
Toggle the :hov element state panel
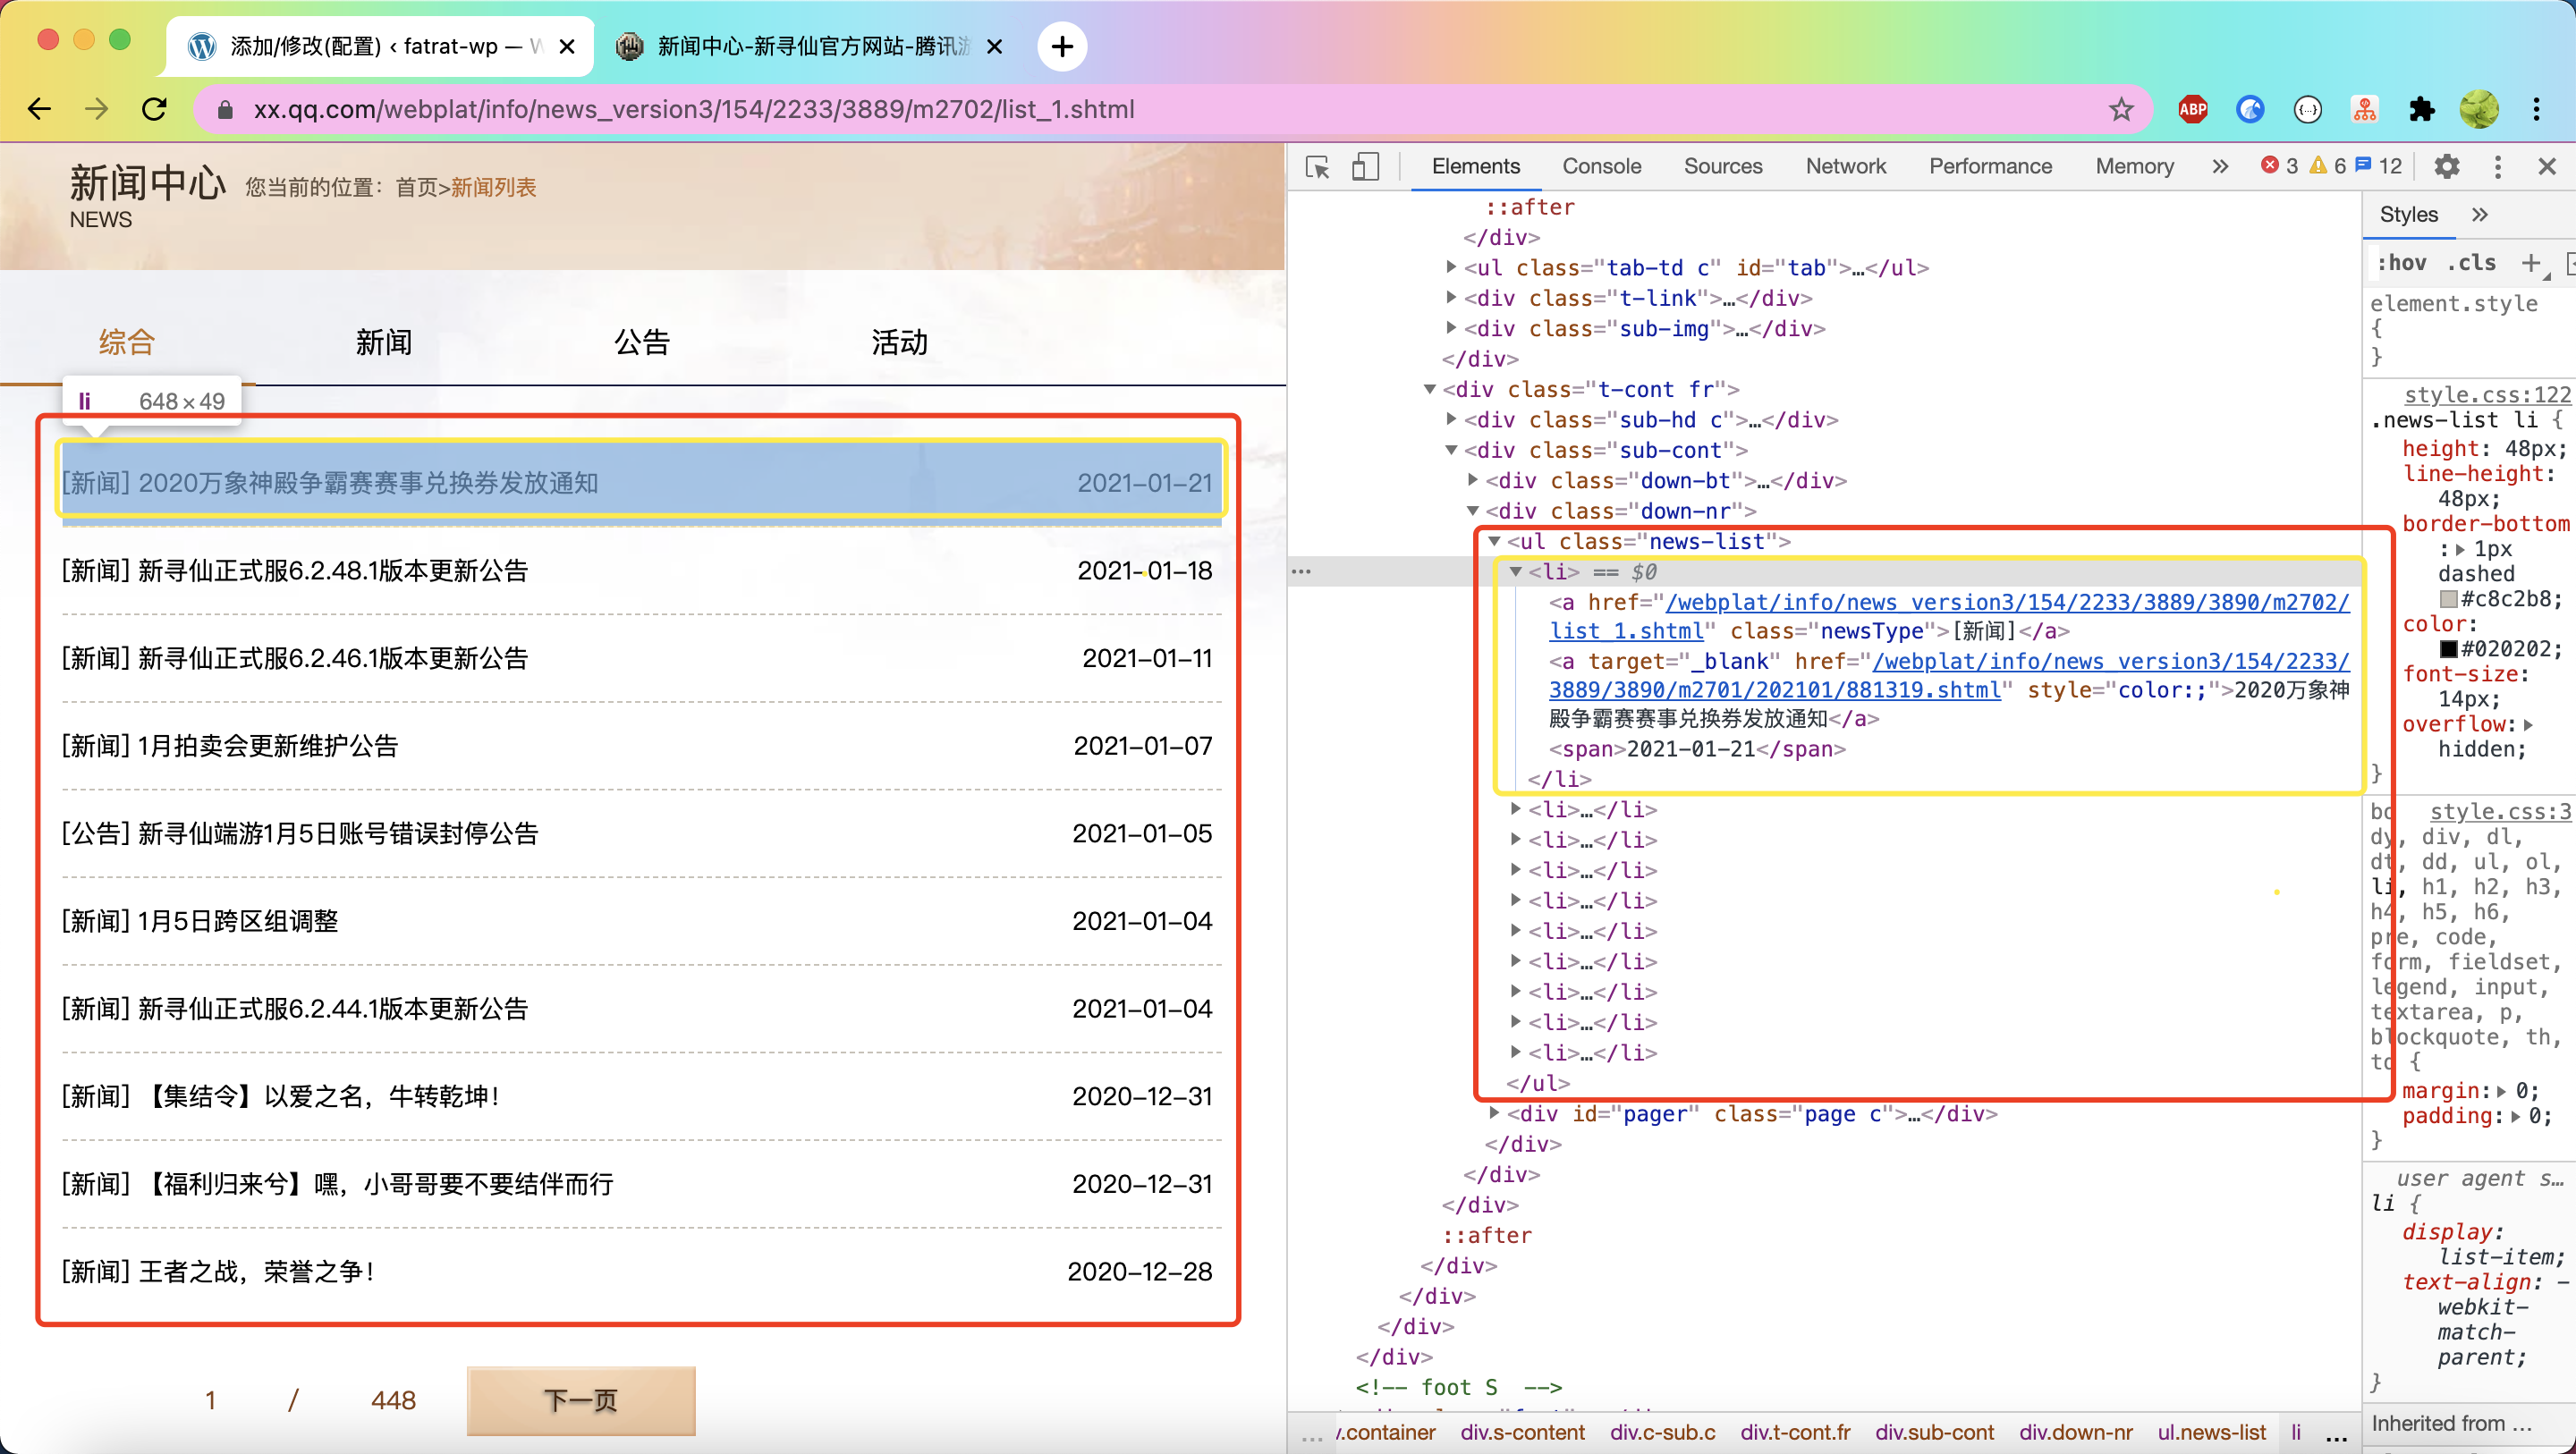[x=2401, y=263]
